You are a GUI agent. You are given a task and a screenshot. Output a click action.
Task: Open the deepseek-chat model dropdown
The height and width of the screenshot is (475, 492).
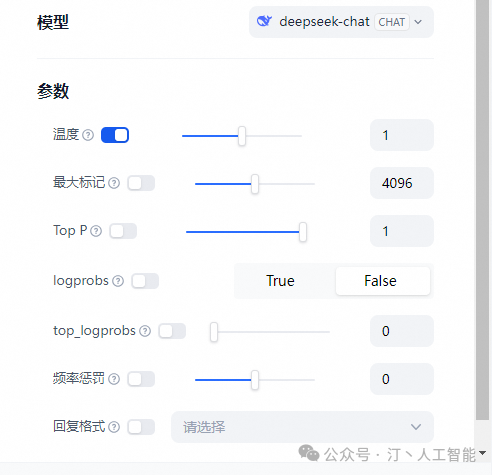341,22
